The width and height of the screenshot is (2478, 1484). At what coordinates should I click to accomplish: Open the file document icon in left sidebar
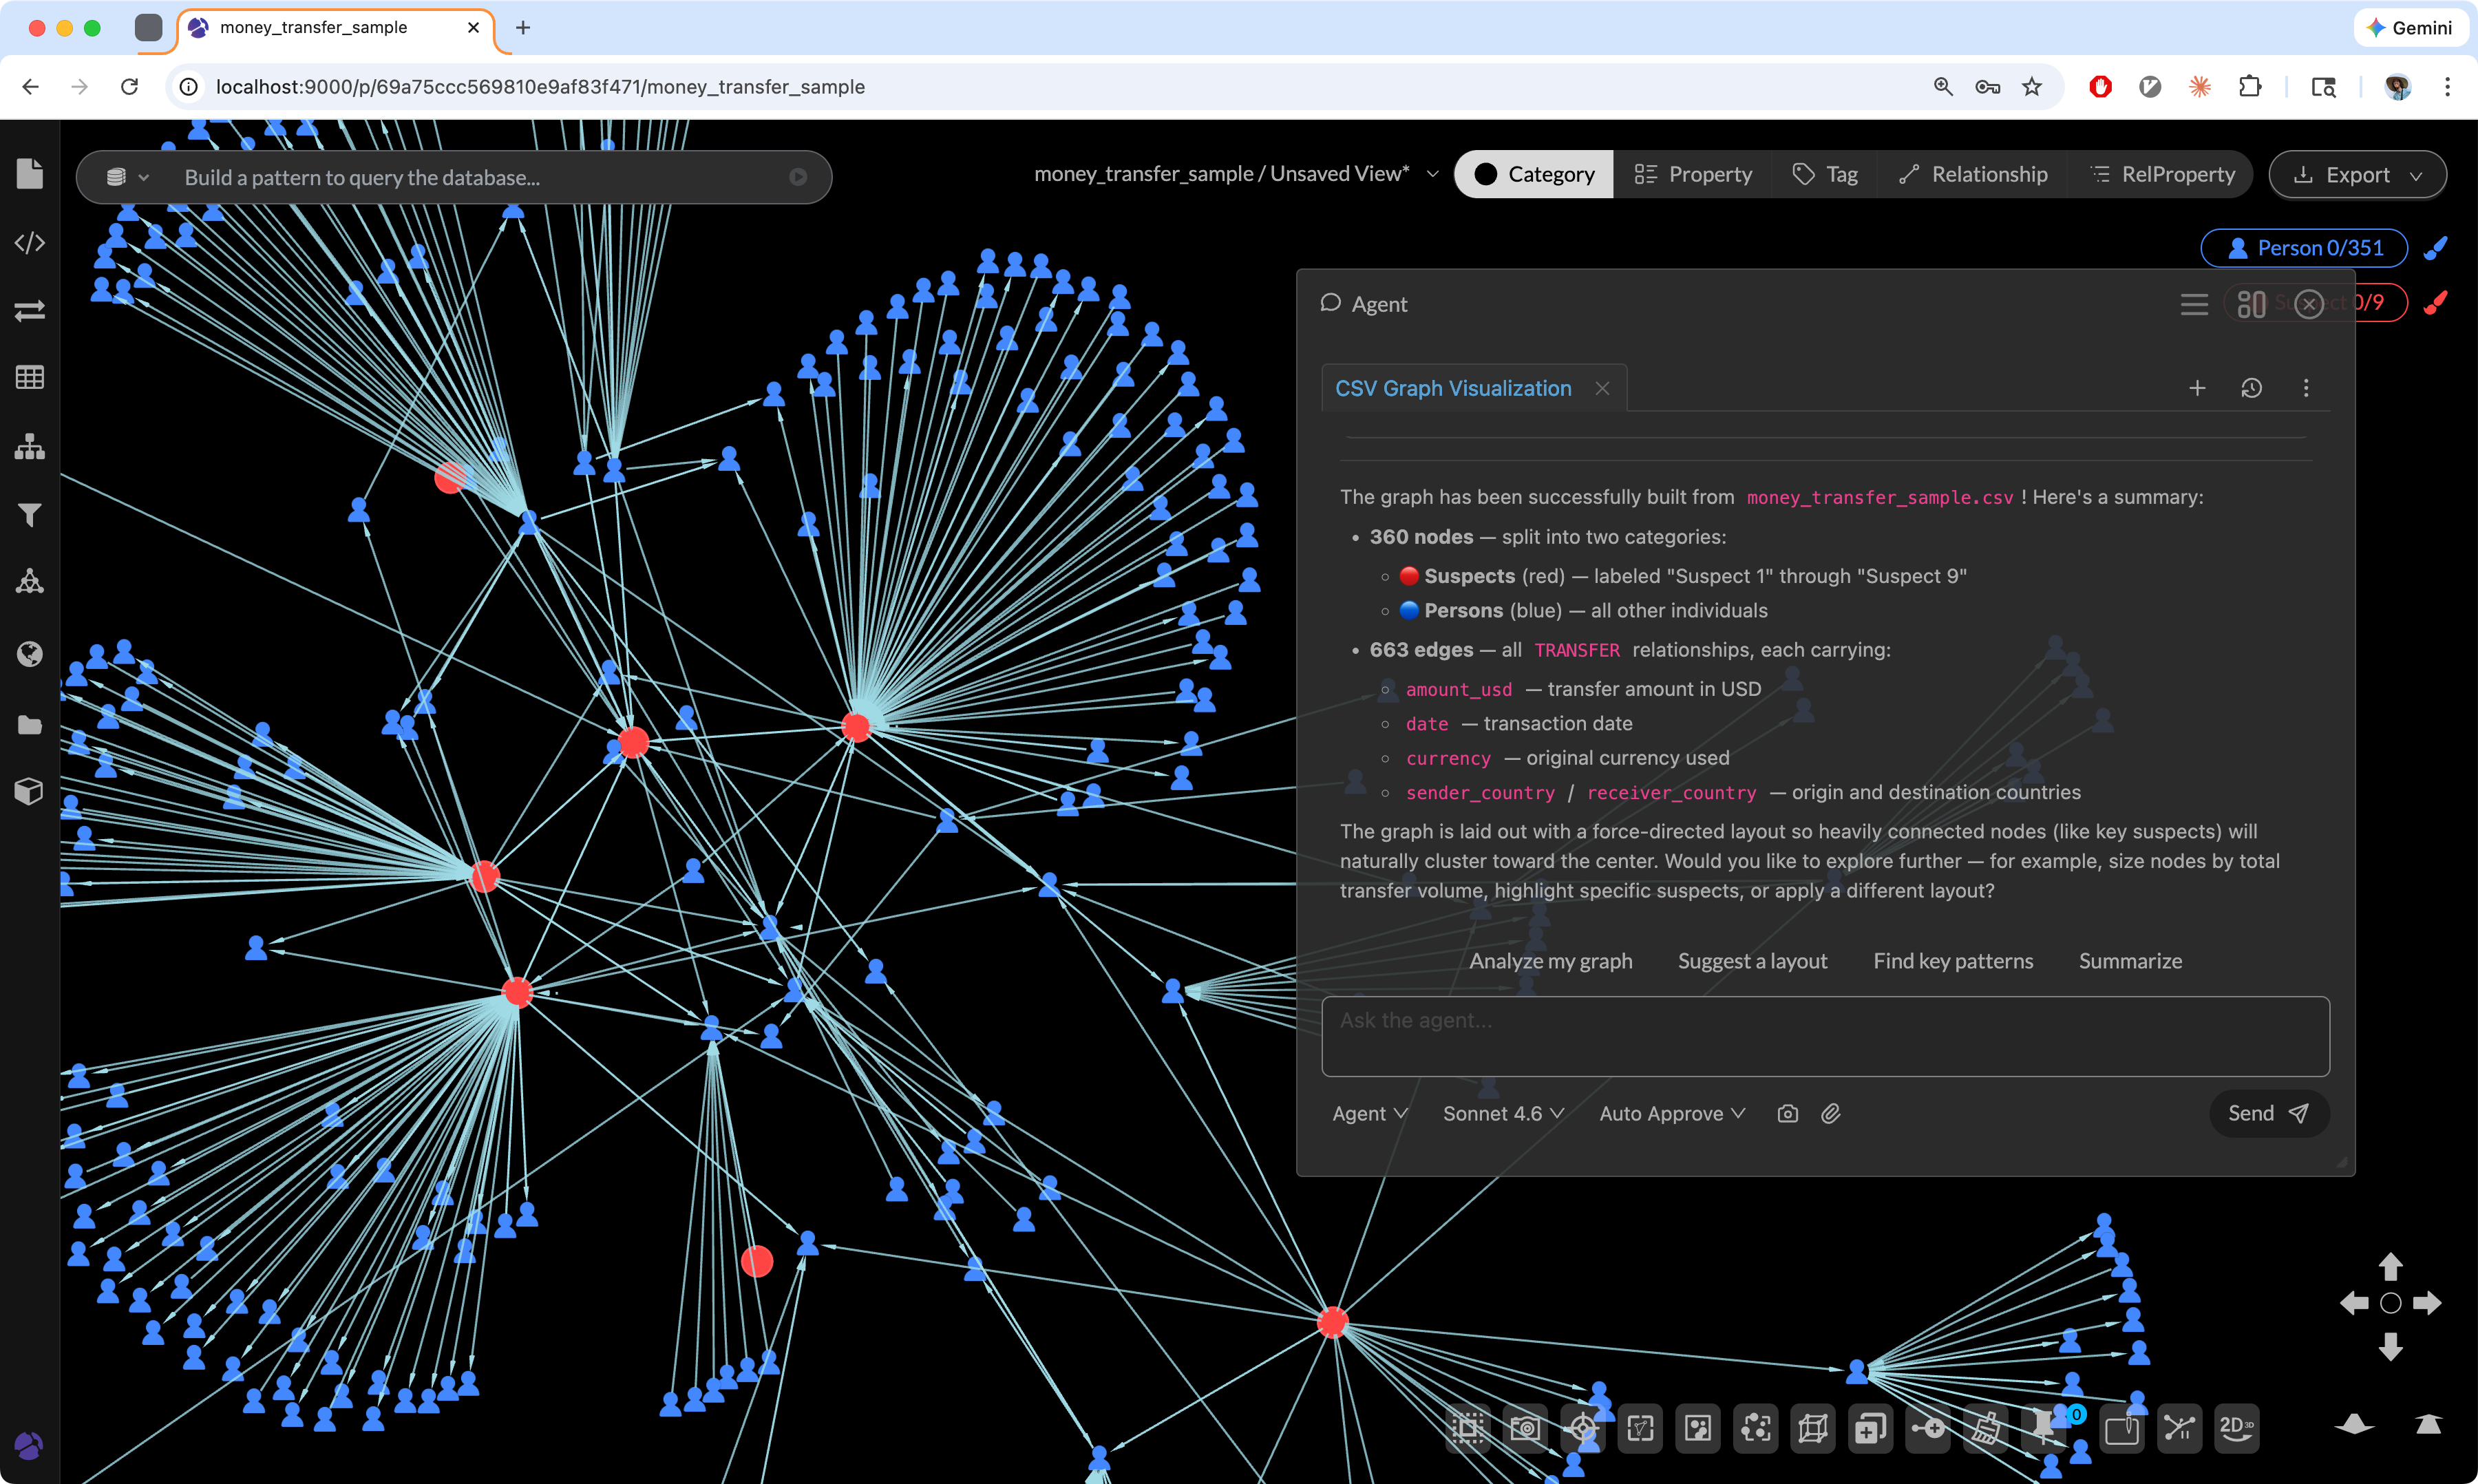tap(30, 174)
